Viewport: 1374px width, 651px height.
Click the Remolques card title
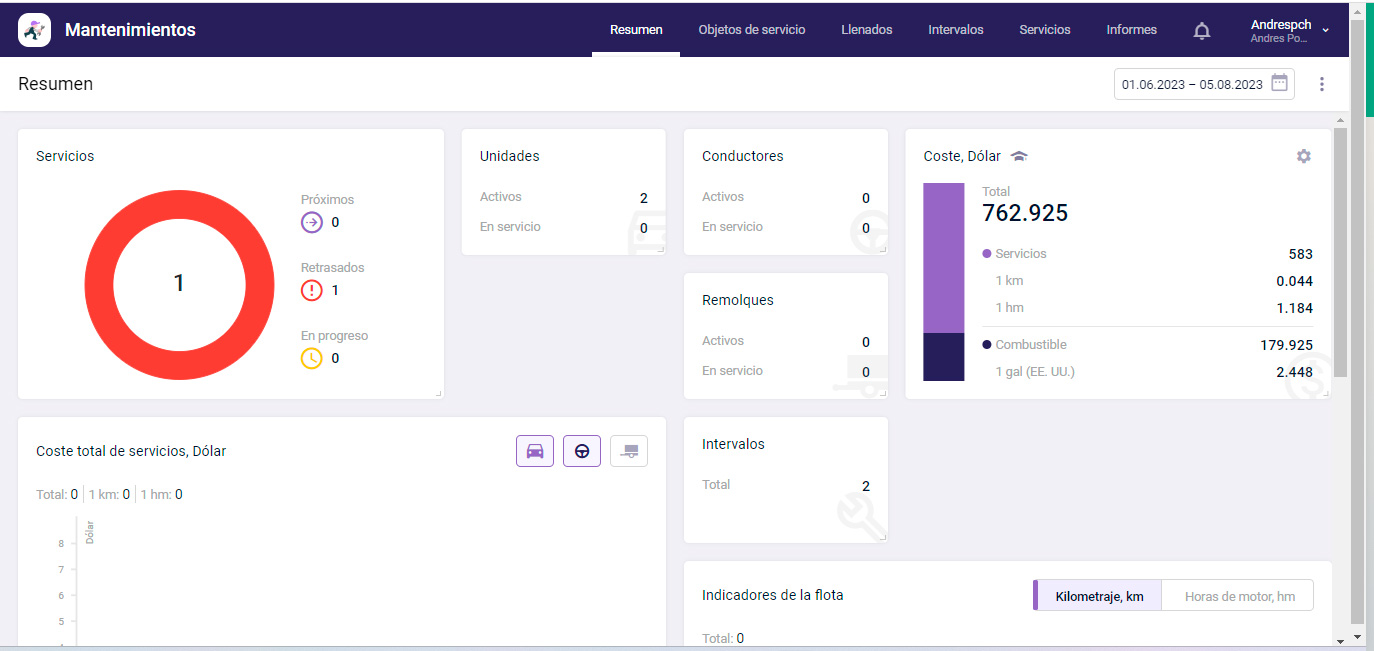click(x=738, y=300)
